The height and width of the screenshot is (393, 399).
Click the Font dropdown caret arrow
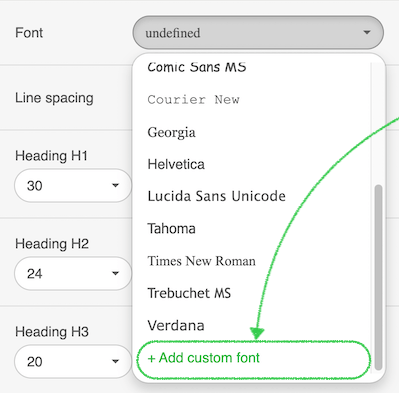[367, 33]
